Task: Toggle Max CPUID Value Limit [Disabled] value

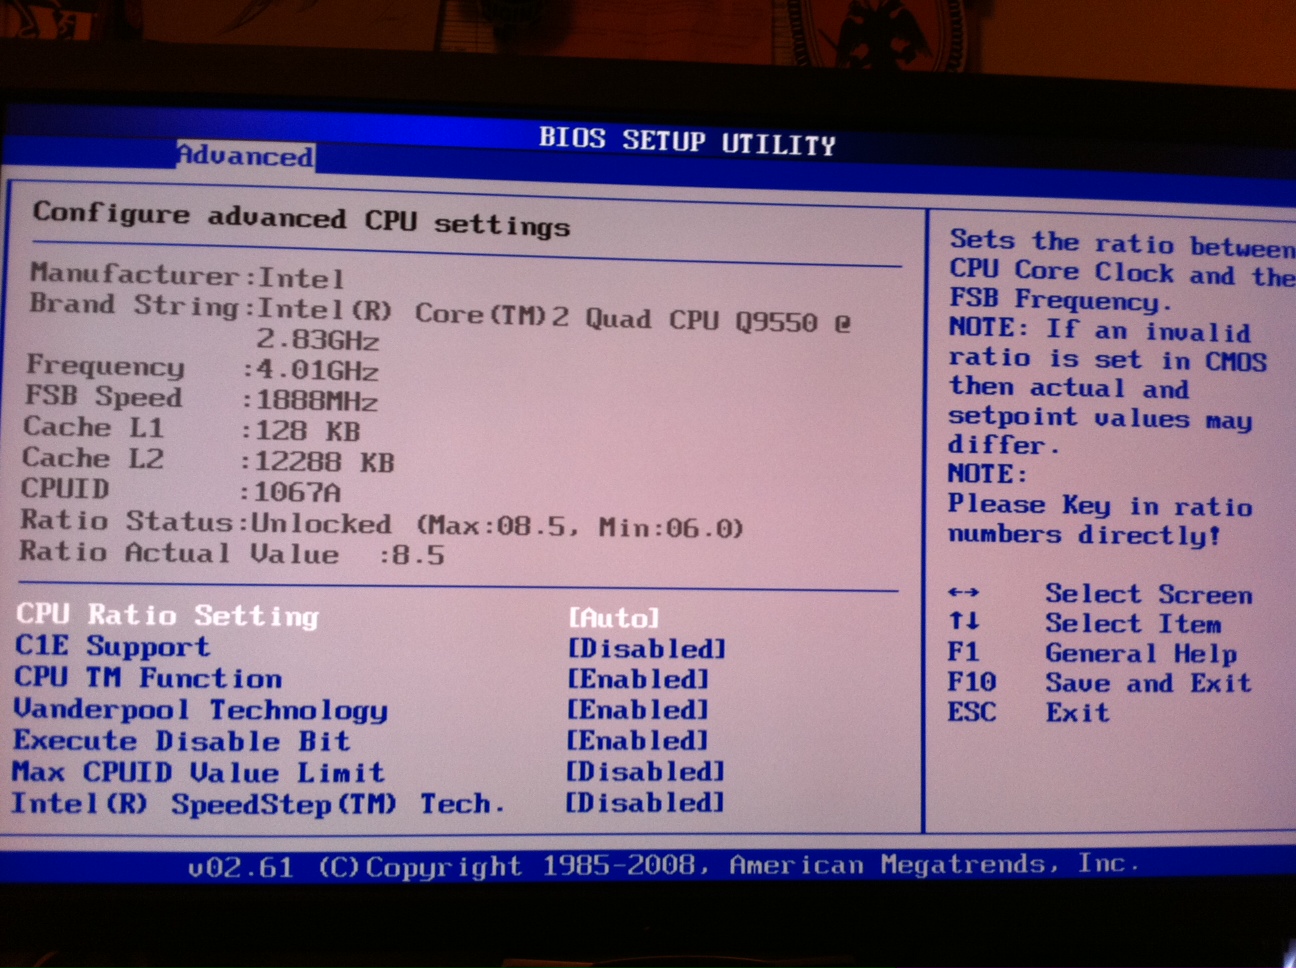Action: click(x=645, y=772)
